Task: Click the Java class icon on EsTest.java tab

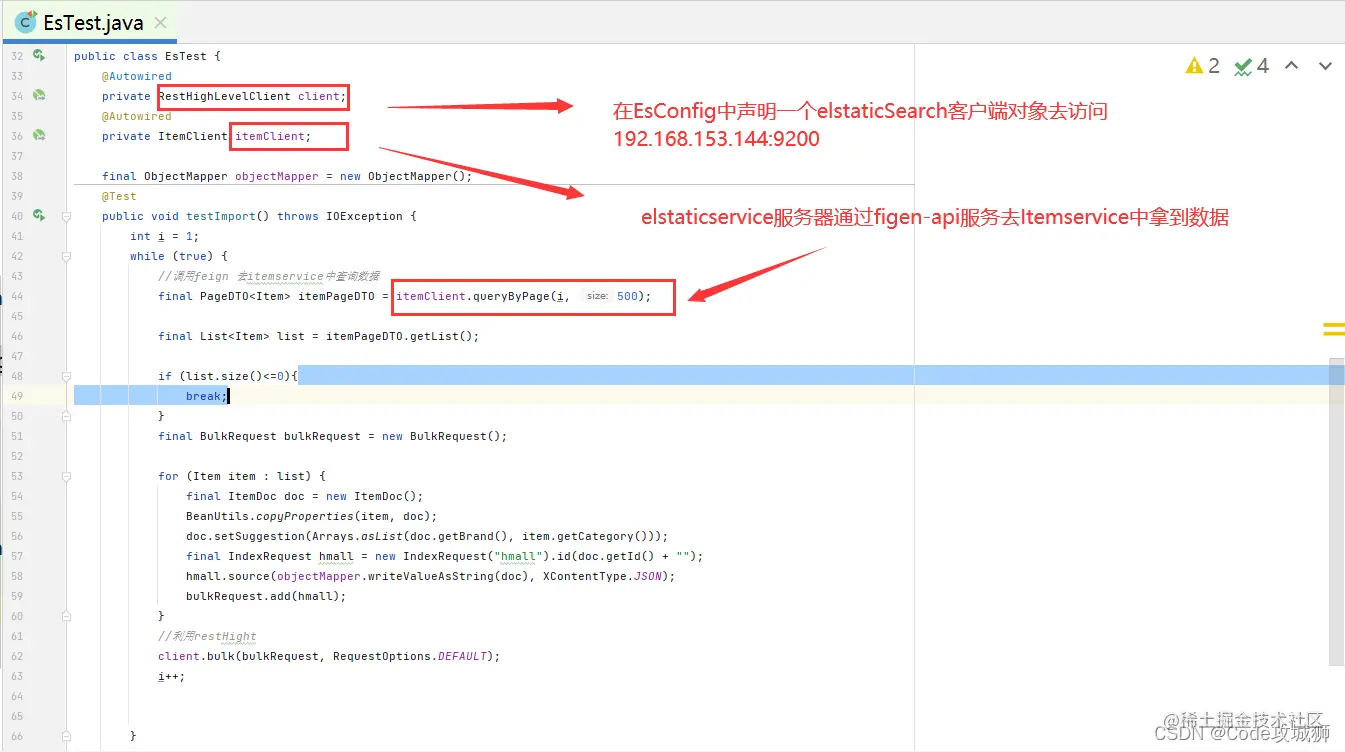Action: click(26, 22)
